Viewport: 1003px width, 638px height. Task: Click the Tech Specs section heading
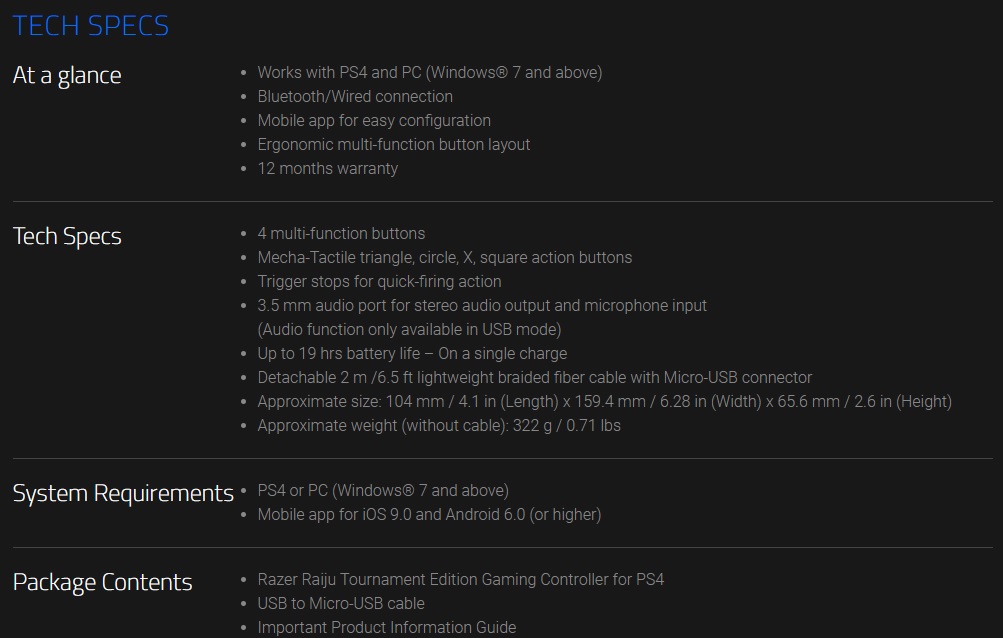point(67,237)
